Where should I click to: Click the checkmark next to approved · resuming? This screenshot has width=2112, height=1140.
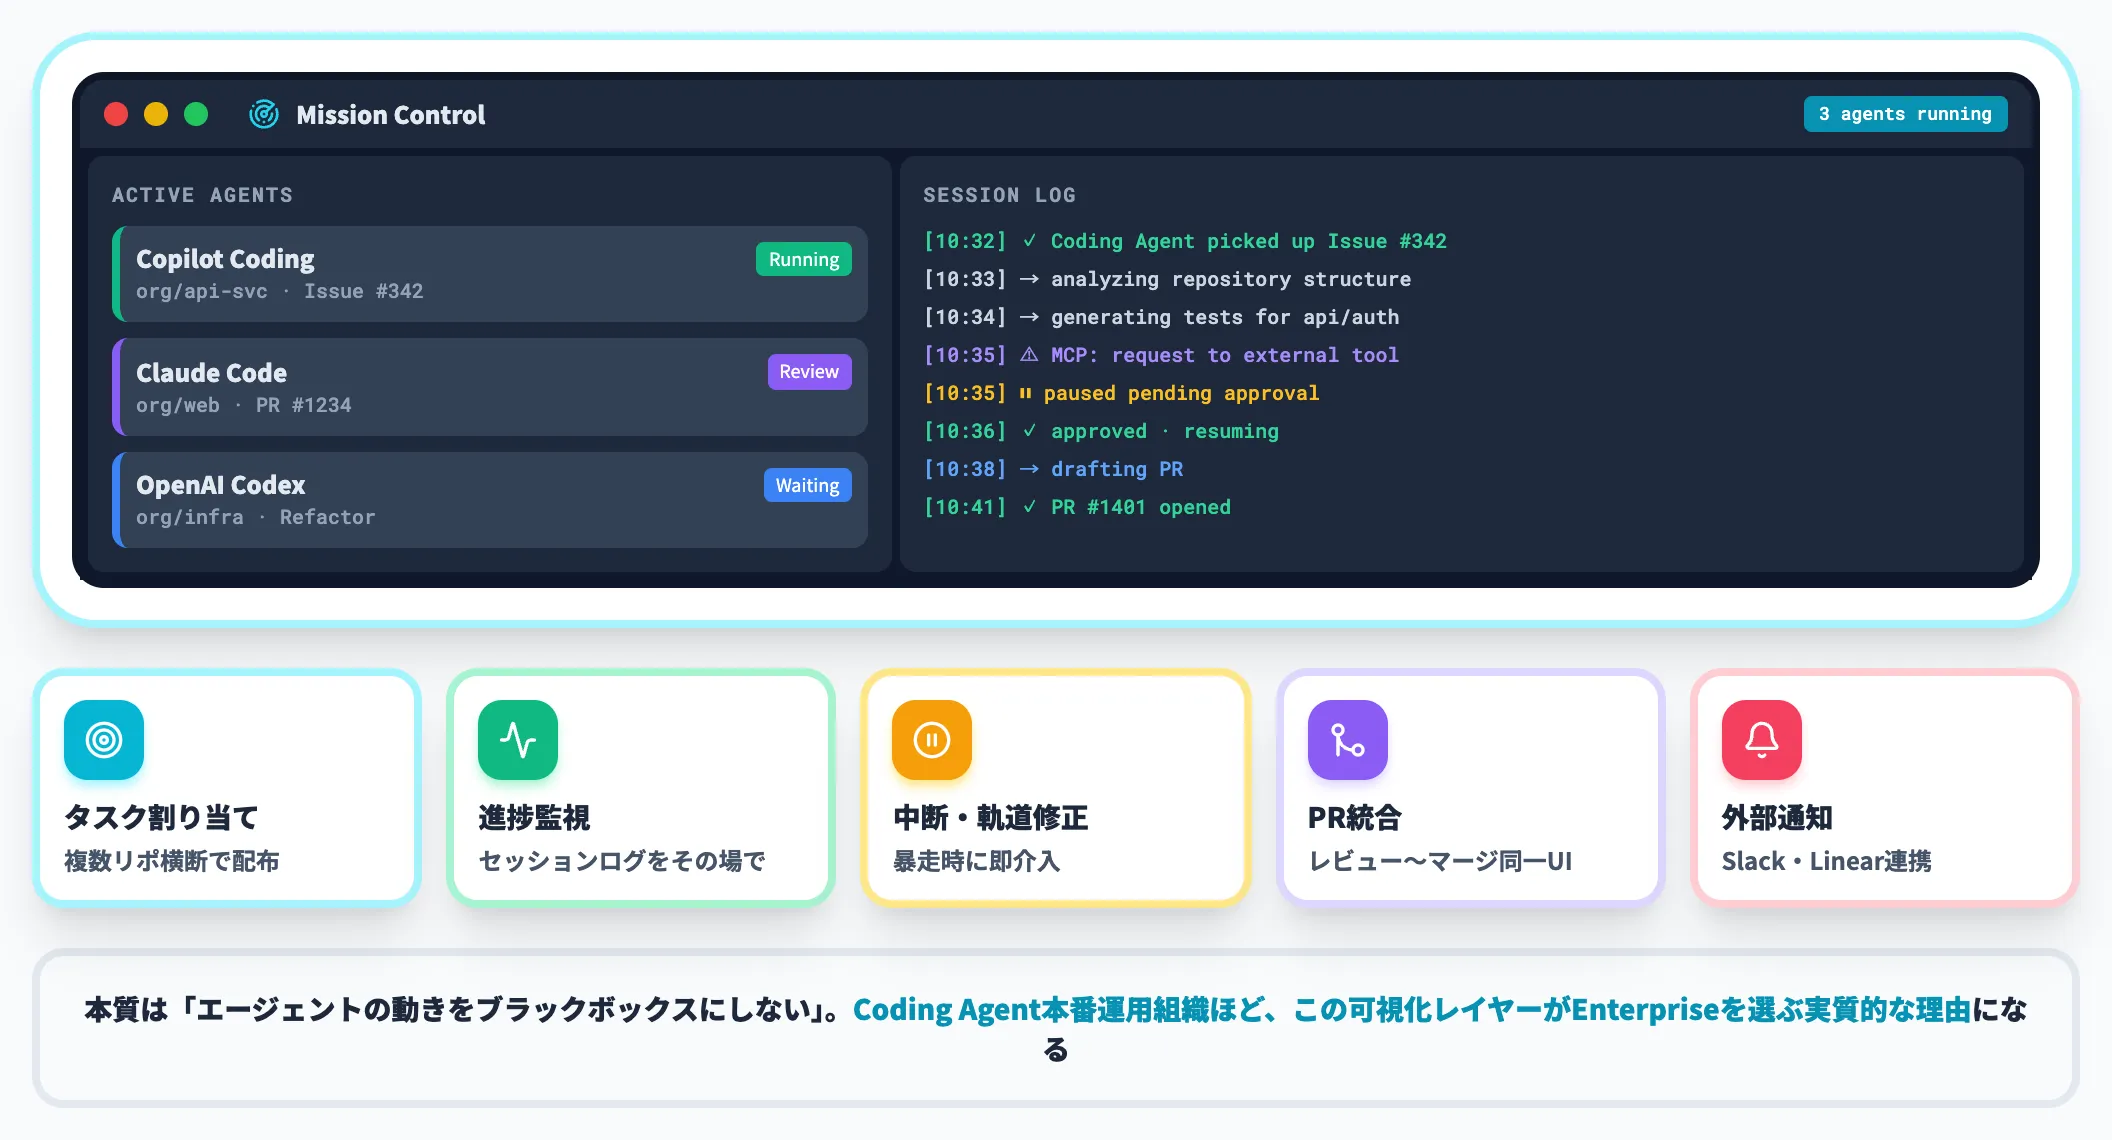tap(1029, 431)
